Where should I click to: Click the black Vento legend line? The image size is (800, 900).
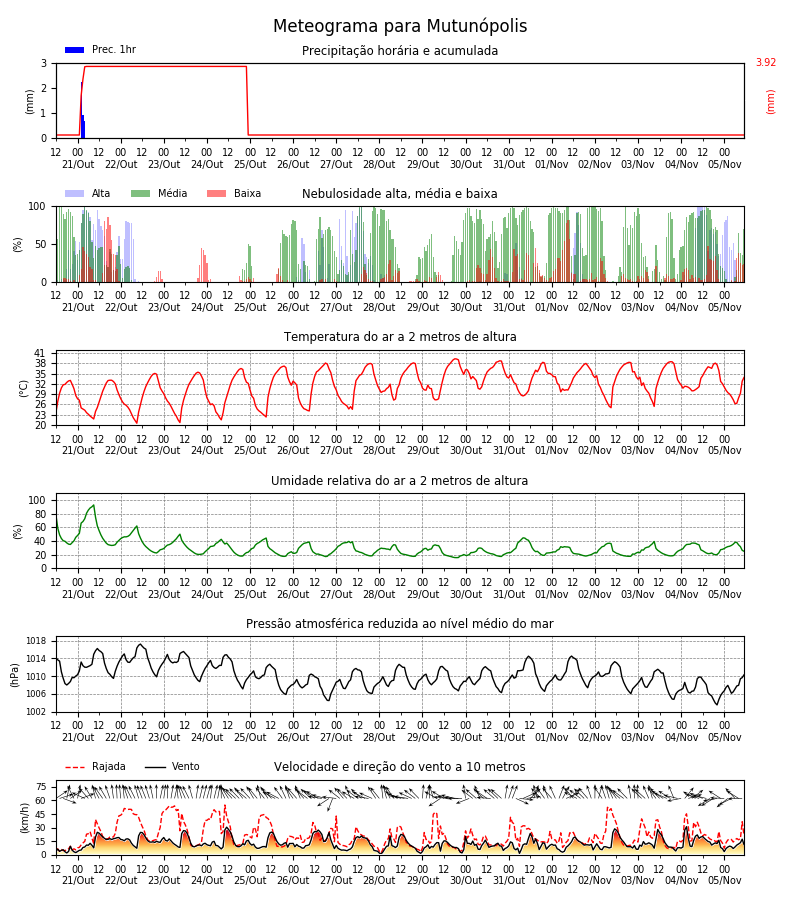(155, 767)
